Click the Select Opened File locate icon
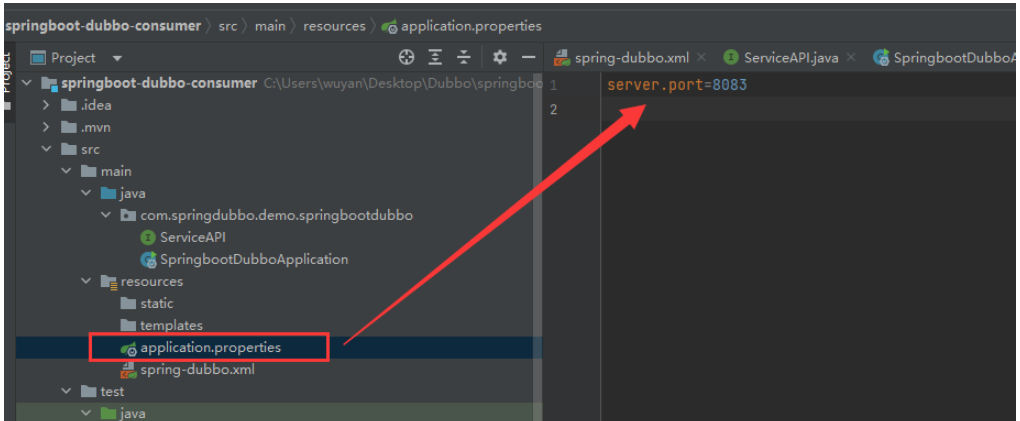The image size is (1020, 421). (x=407, y=58)
